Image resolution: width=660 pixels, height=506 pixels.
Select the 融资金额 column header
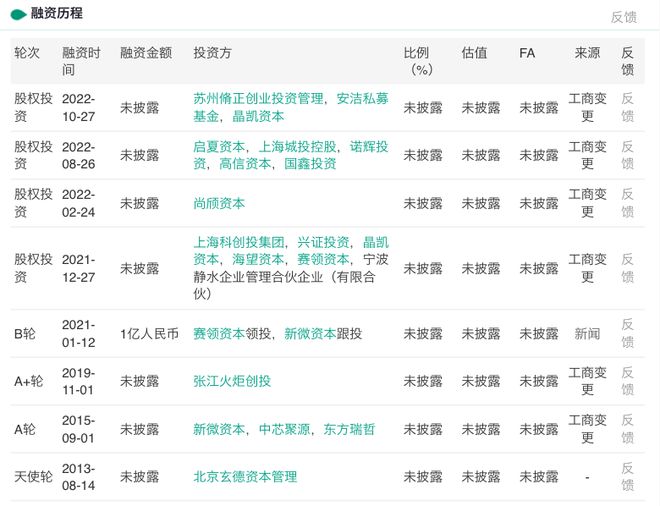tap(146, 53)
